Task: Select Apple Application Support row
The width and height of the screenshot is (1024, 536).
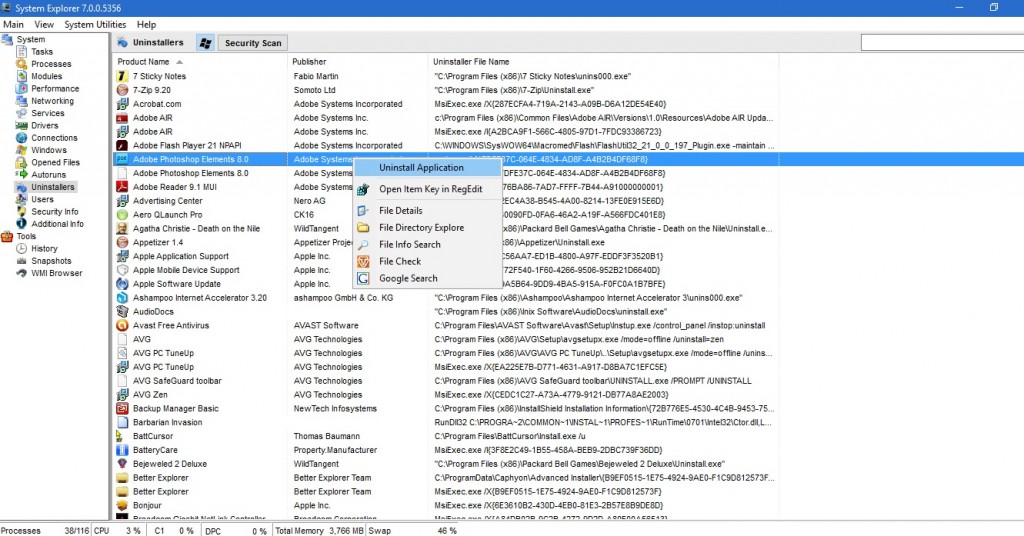Action: click(445, 257)
